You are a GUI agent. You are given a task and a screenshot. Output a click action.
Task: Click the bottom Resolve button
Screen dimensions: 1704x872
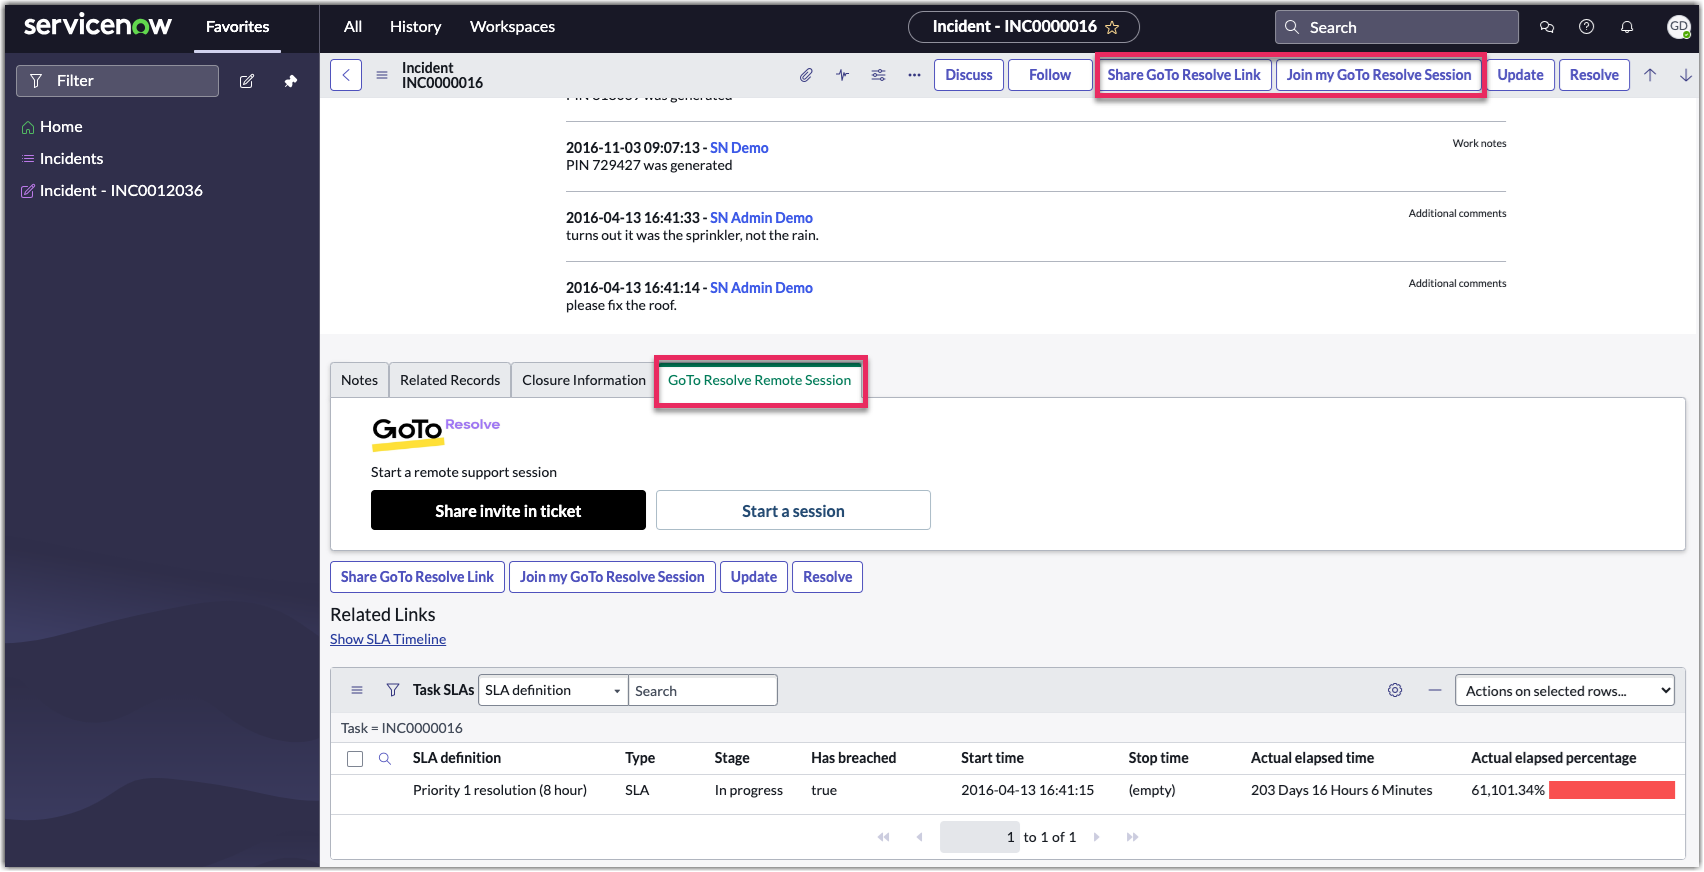pos(828,577)
